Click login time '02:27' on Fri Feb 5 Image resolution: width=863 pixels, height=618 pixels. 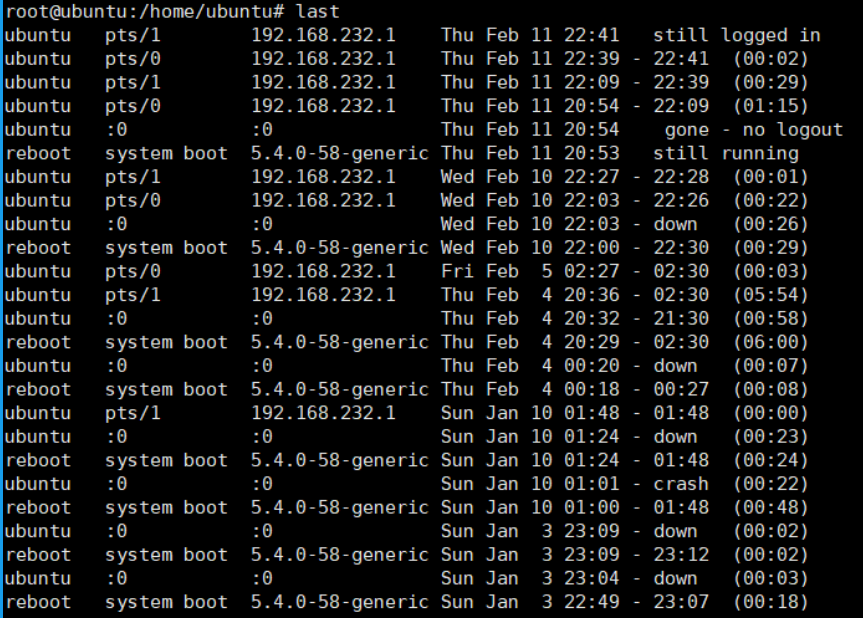pyautogui.click(x=592, y=271)
